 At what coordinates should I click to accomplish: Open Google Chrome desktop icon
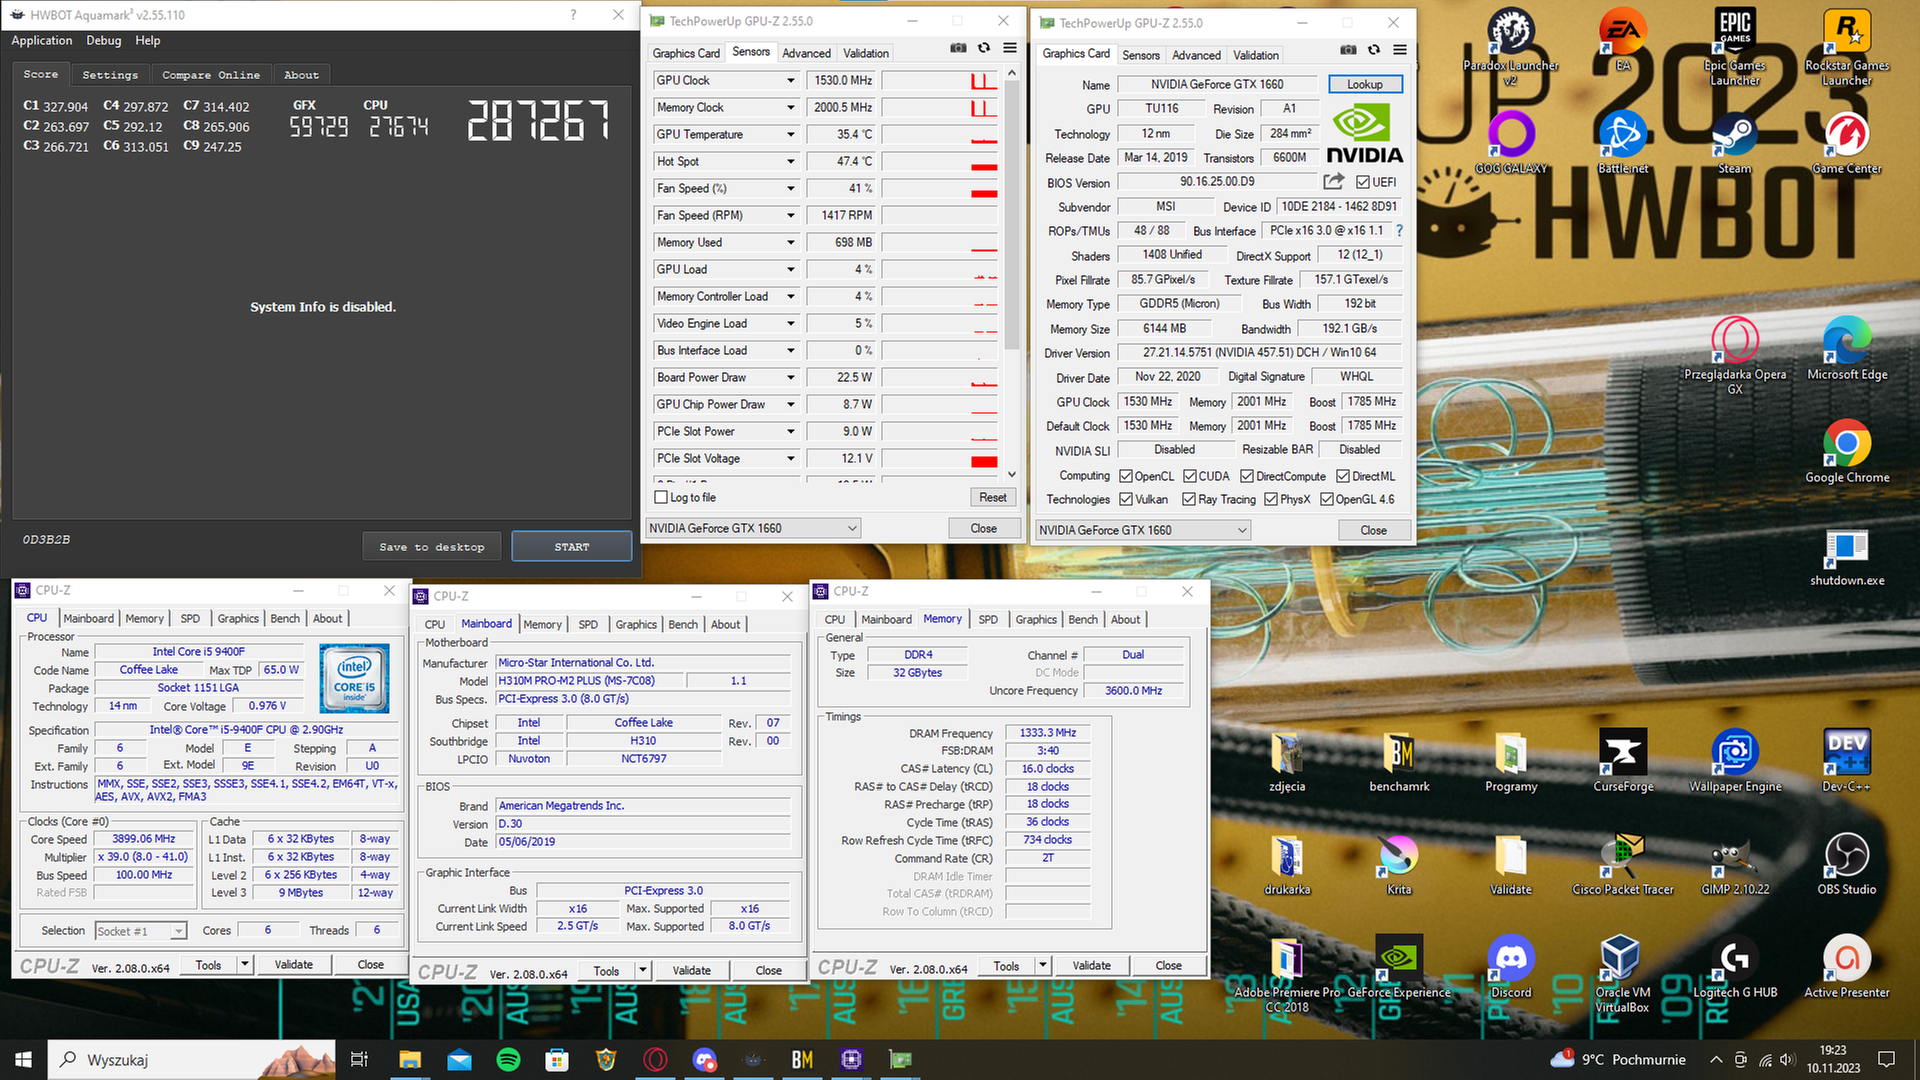click(x=1846, y=451)
